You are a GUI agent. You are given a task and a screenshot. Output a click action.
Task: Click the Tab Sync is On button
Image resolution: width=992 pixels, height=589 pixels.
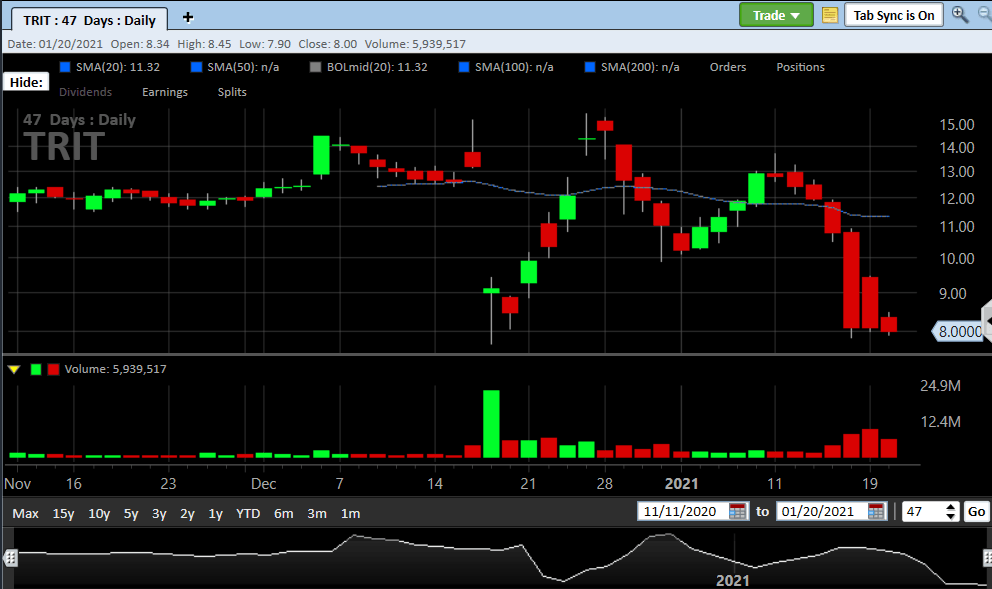(x=893, y=15)
